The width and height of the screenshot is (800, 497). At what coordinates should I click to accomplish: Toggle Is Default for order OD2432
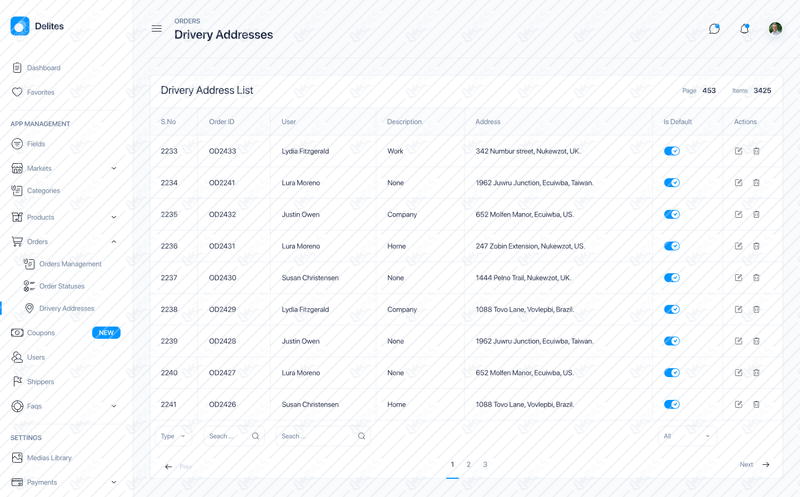[x=671, y=214]
